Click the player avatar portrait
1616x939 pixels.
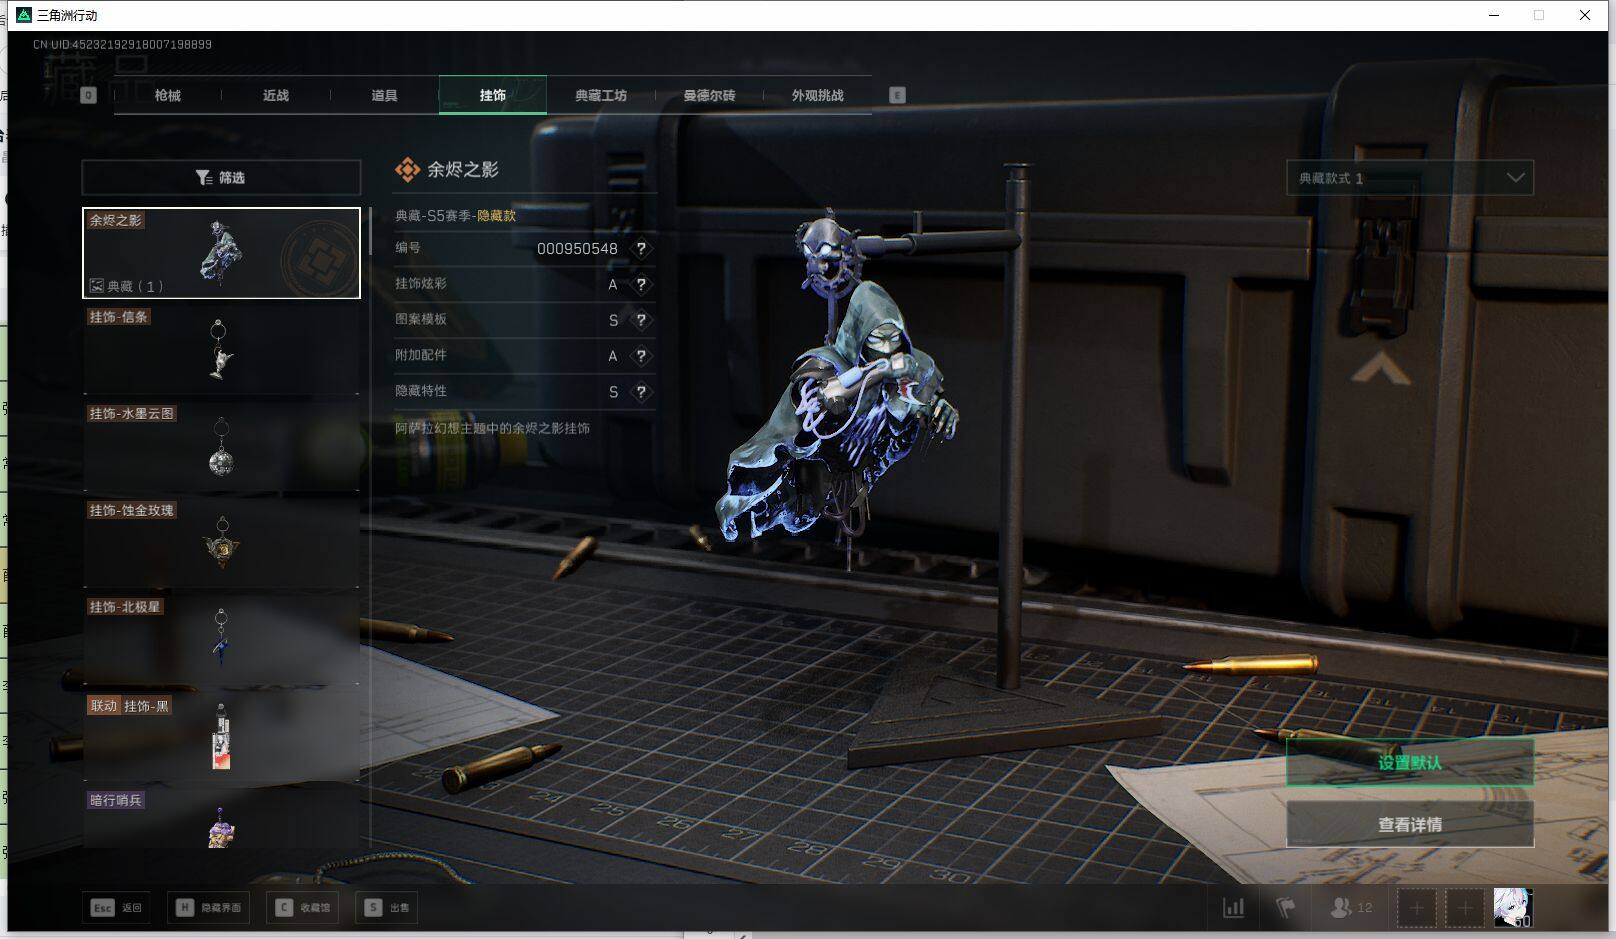1512,907
